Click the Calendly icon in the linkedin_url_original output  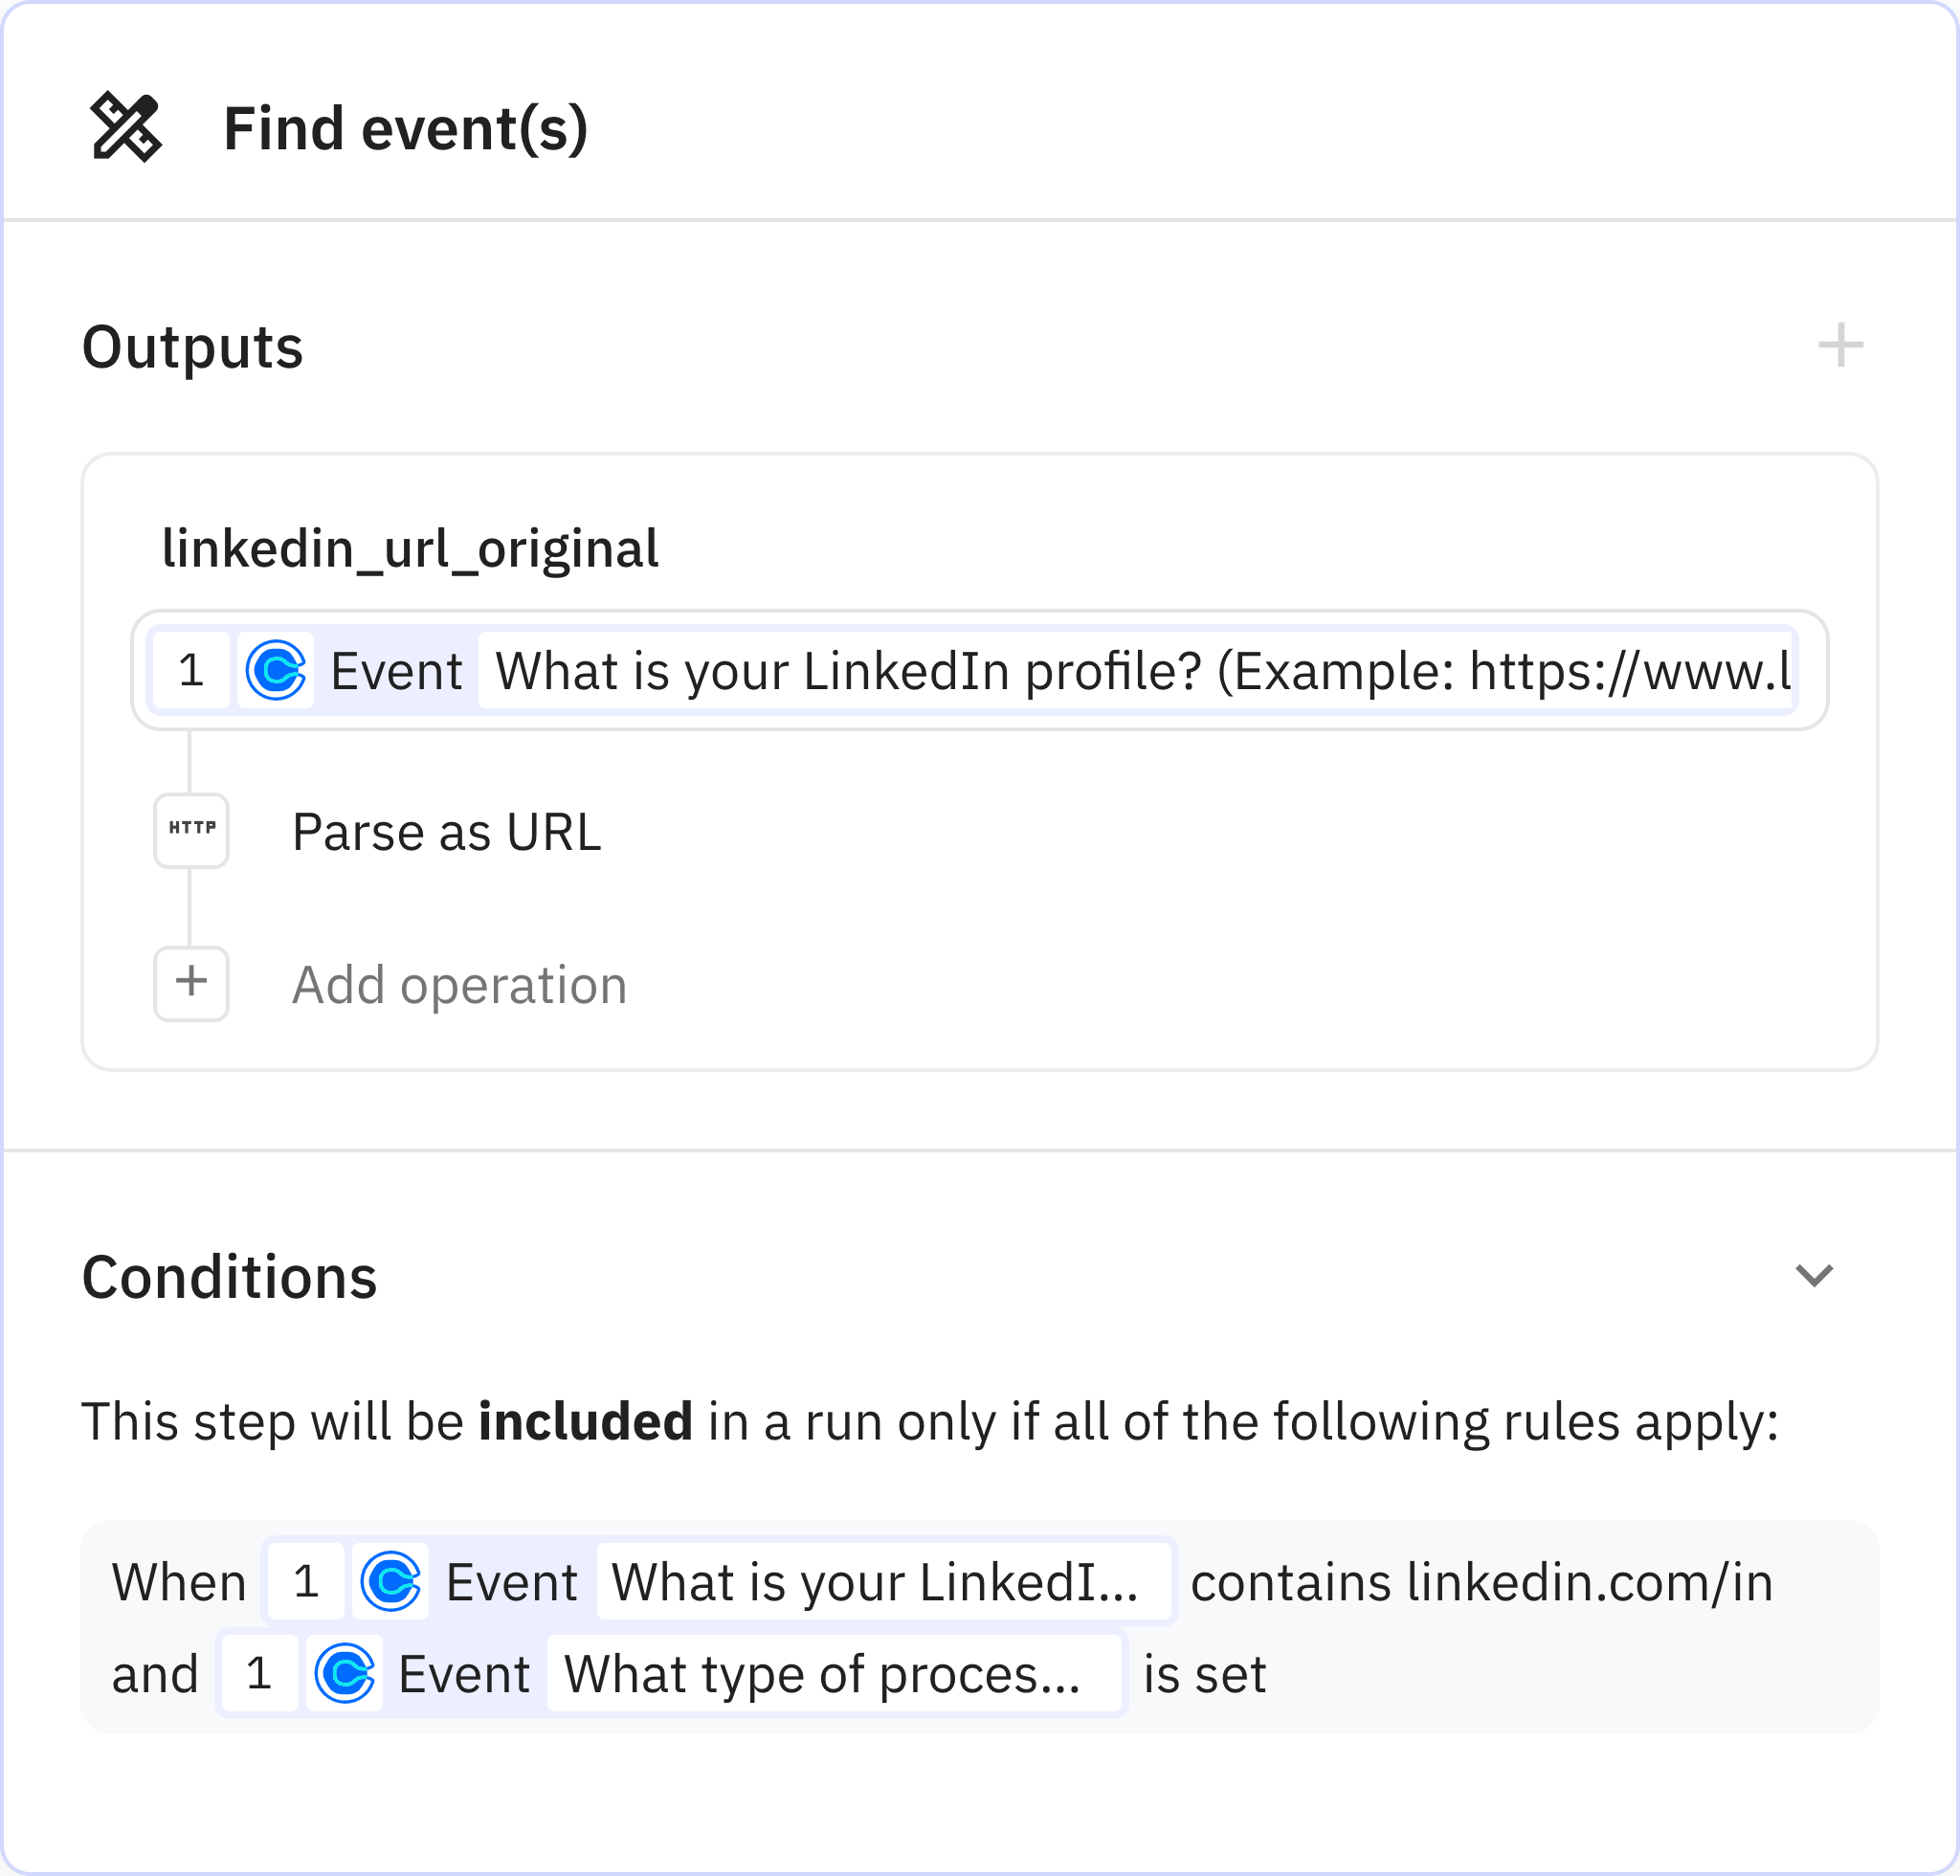(x=275, y=670)
